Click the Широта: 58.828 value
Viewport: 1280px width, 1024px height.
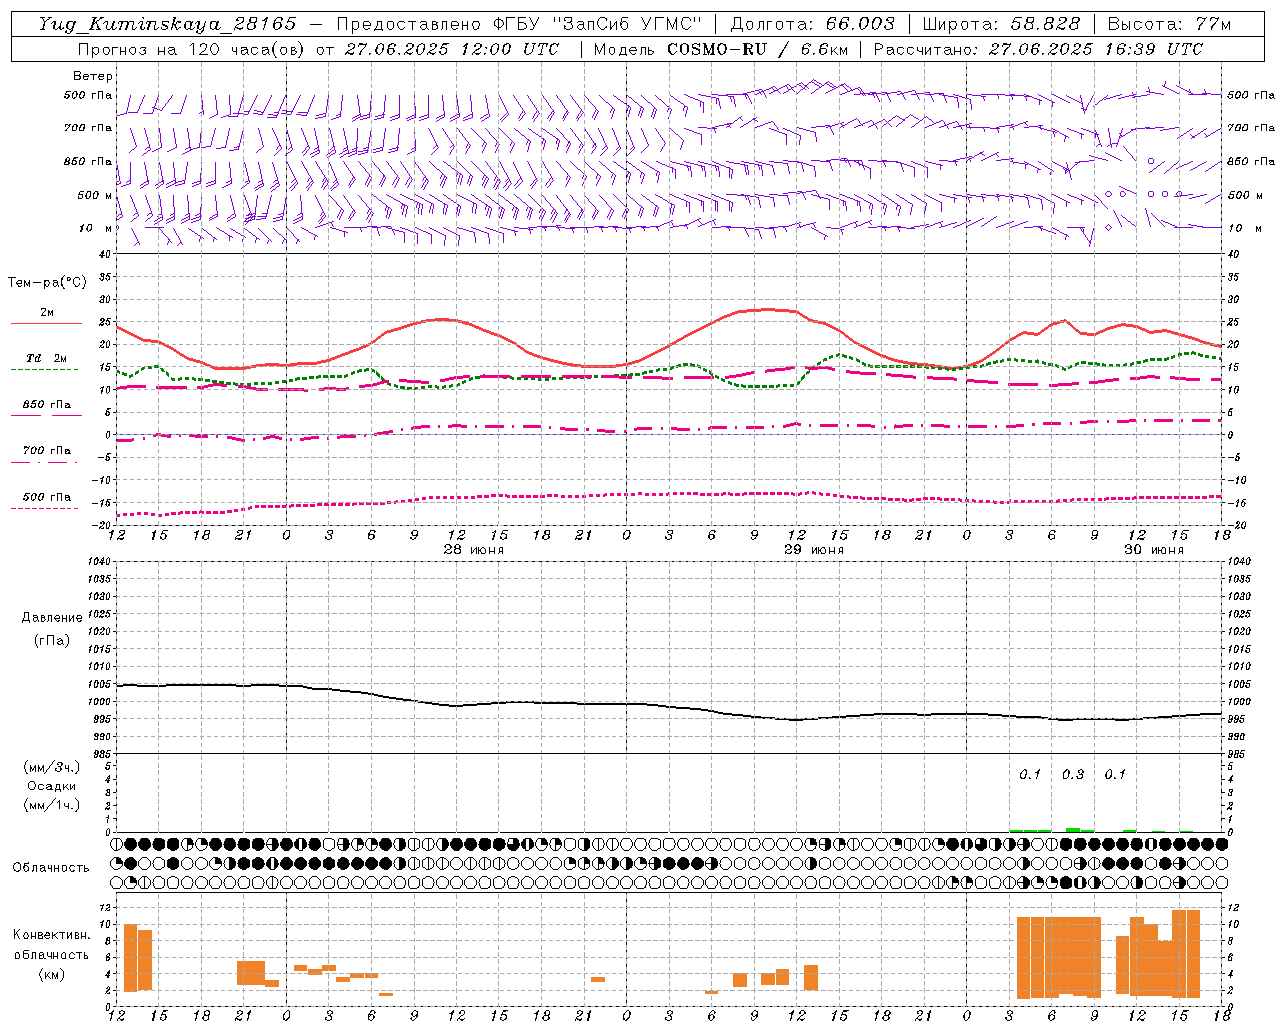1001,24
